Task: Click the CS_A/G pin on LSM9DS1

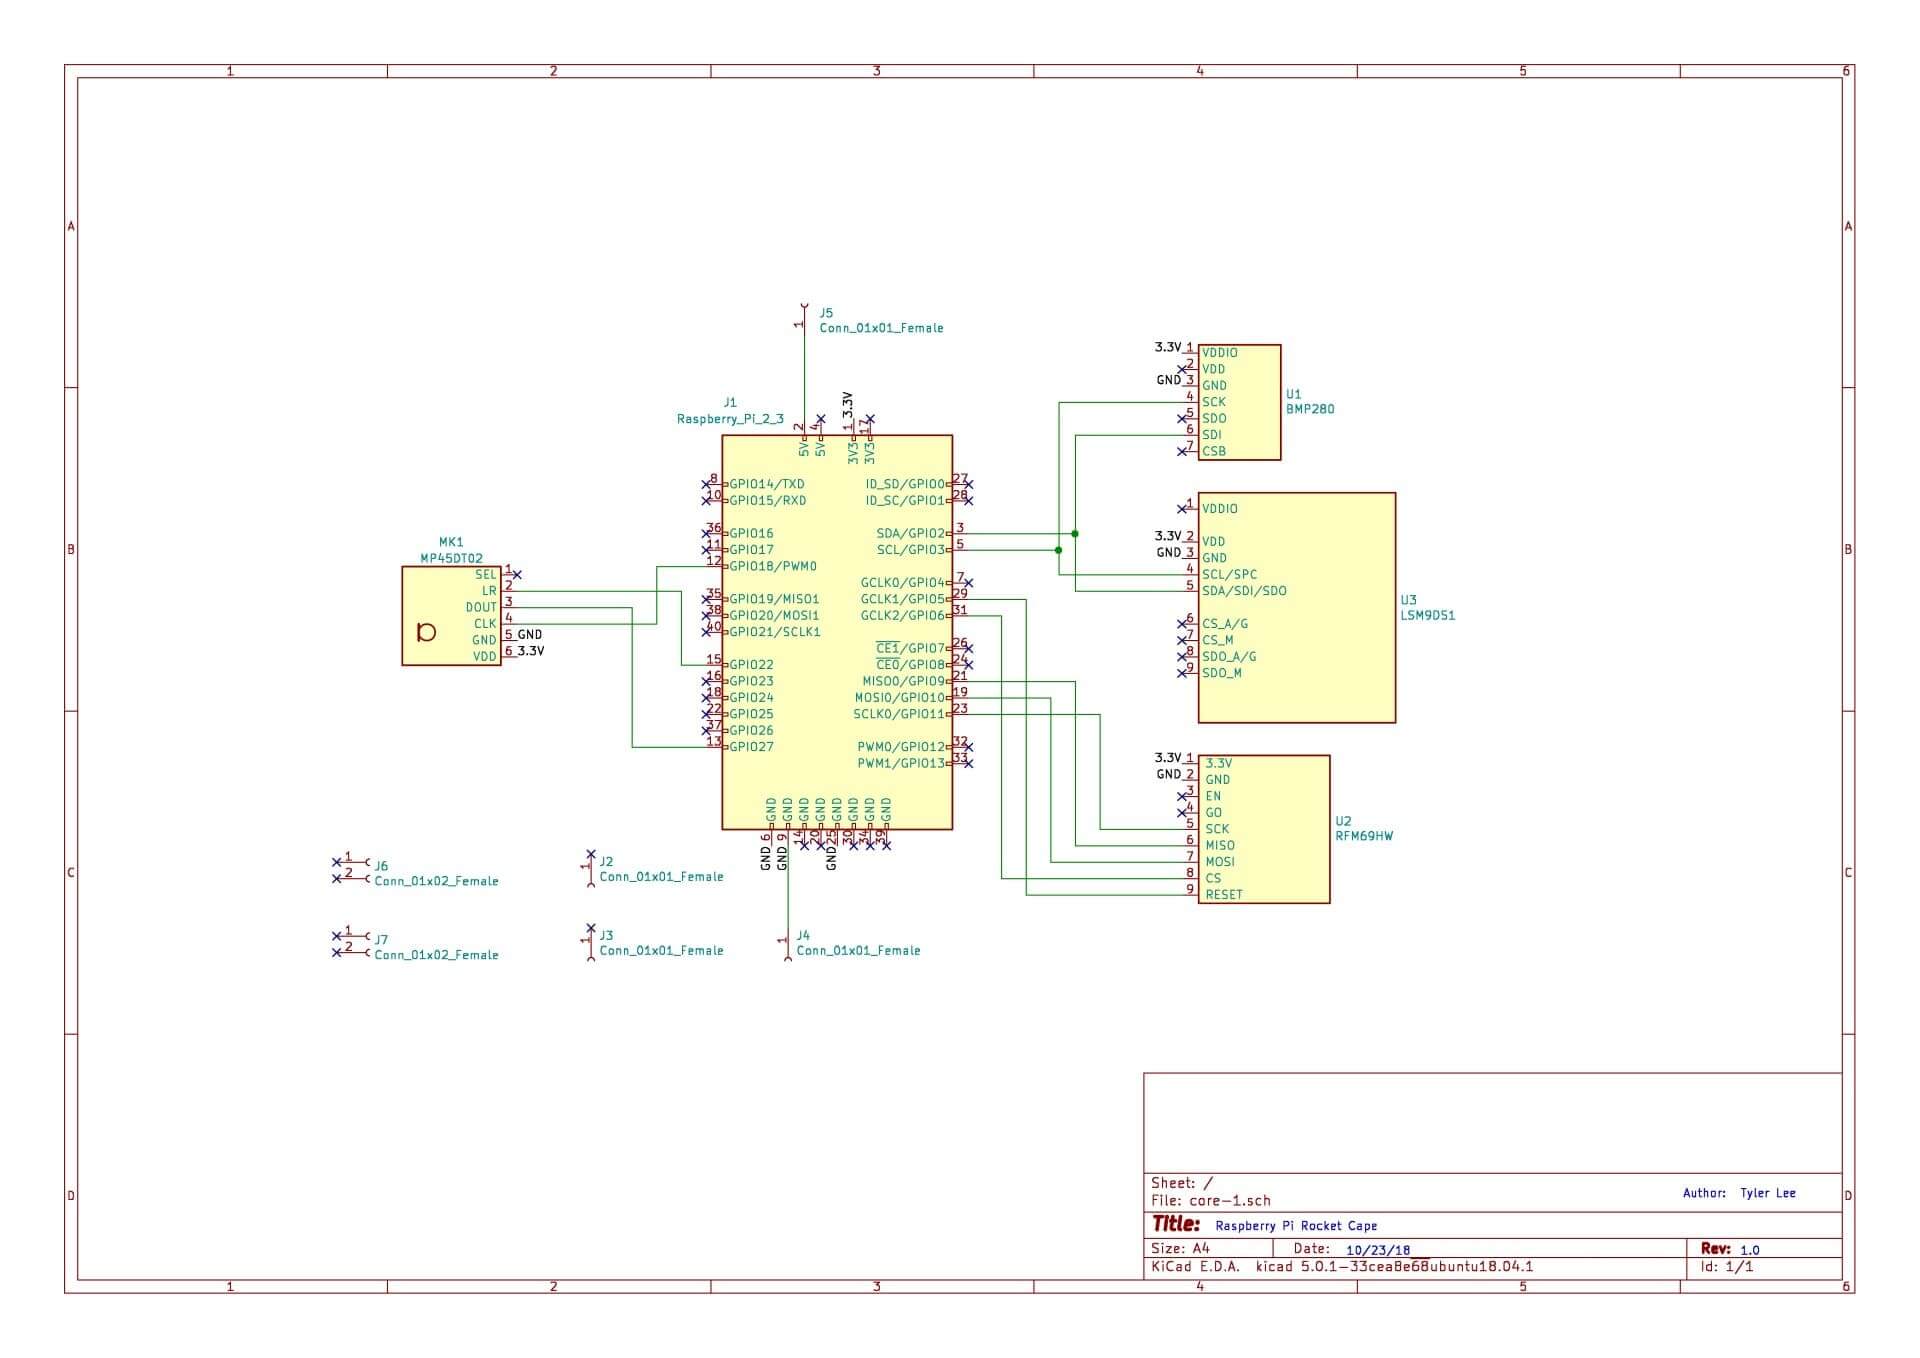Action: click(1225, 624)
